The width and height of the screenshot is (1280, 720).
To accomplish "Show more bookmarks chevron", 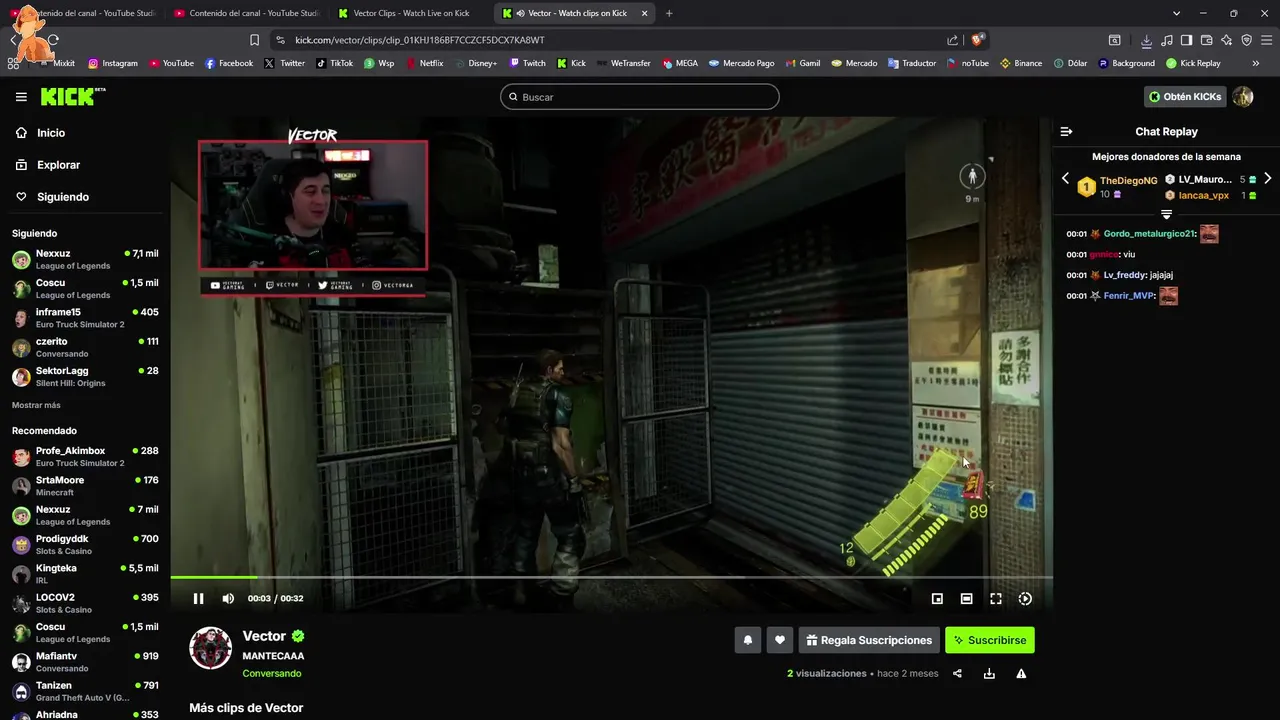I will 1256,63.
